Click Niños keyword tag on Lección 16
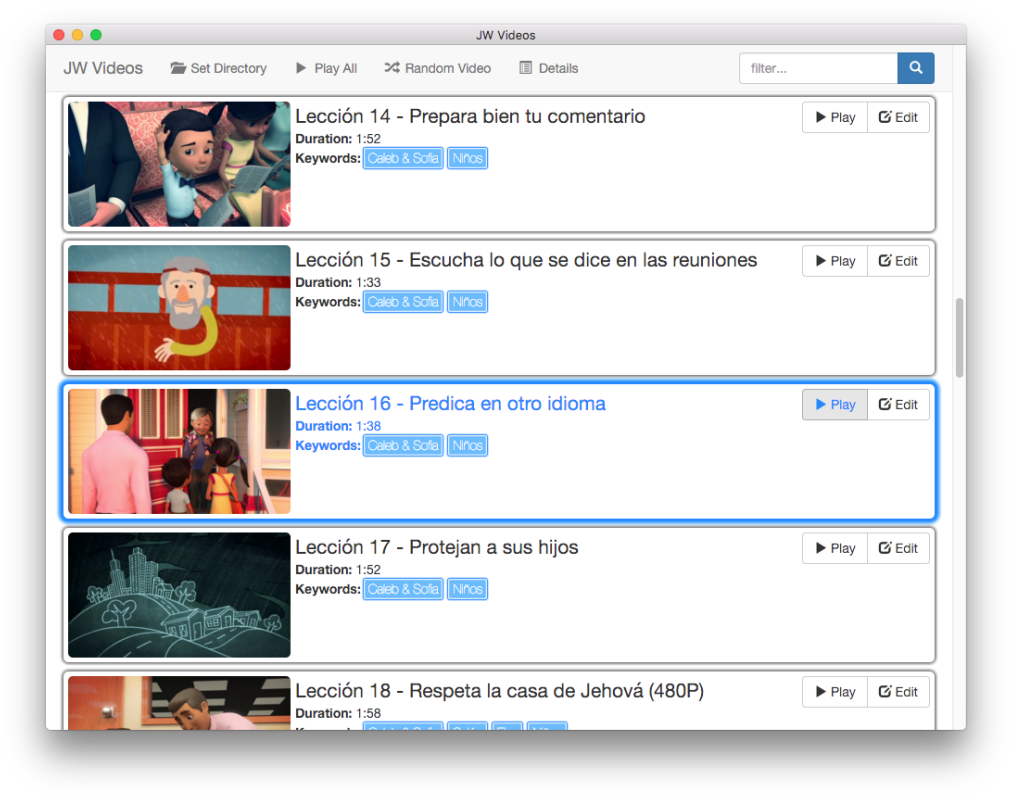 pyautogui.click(x=467, y=446)
